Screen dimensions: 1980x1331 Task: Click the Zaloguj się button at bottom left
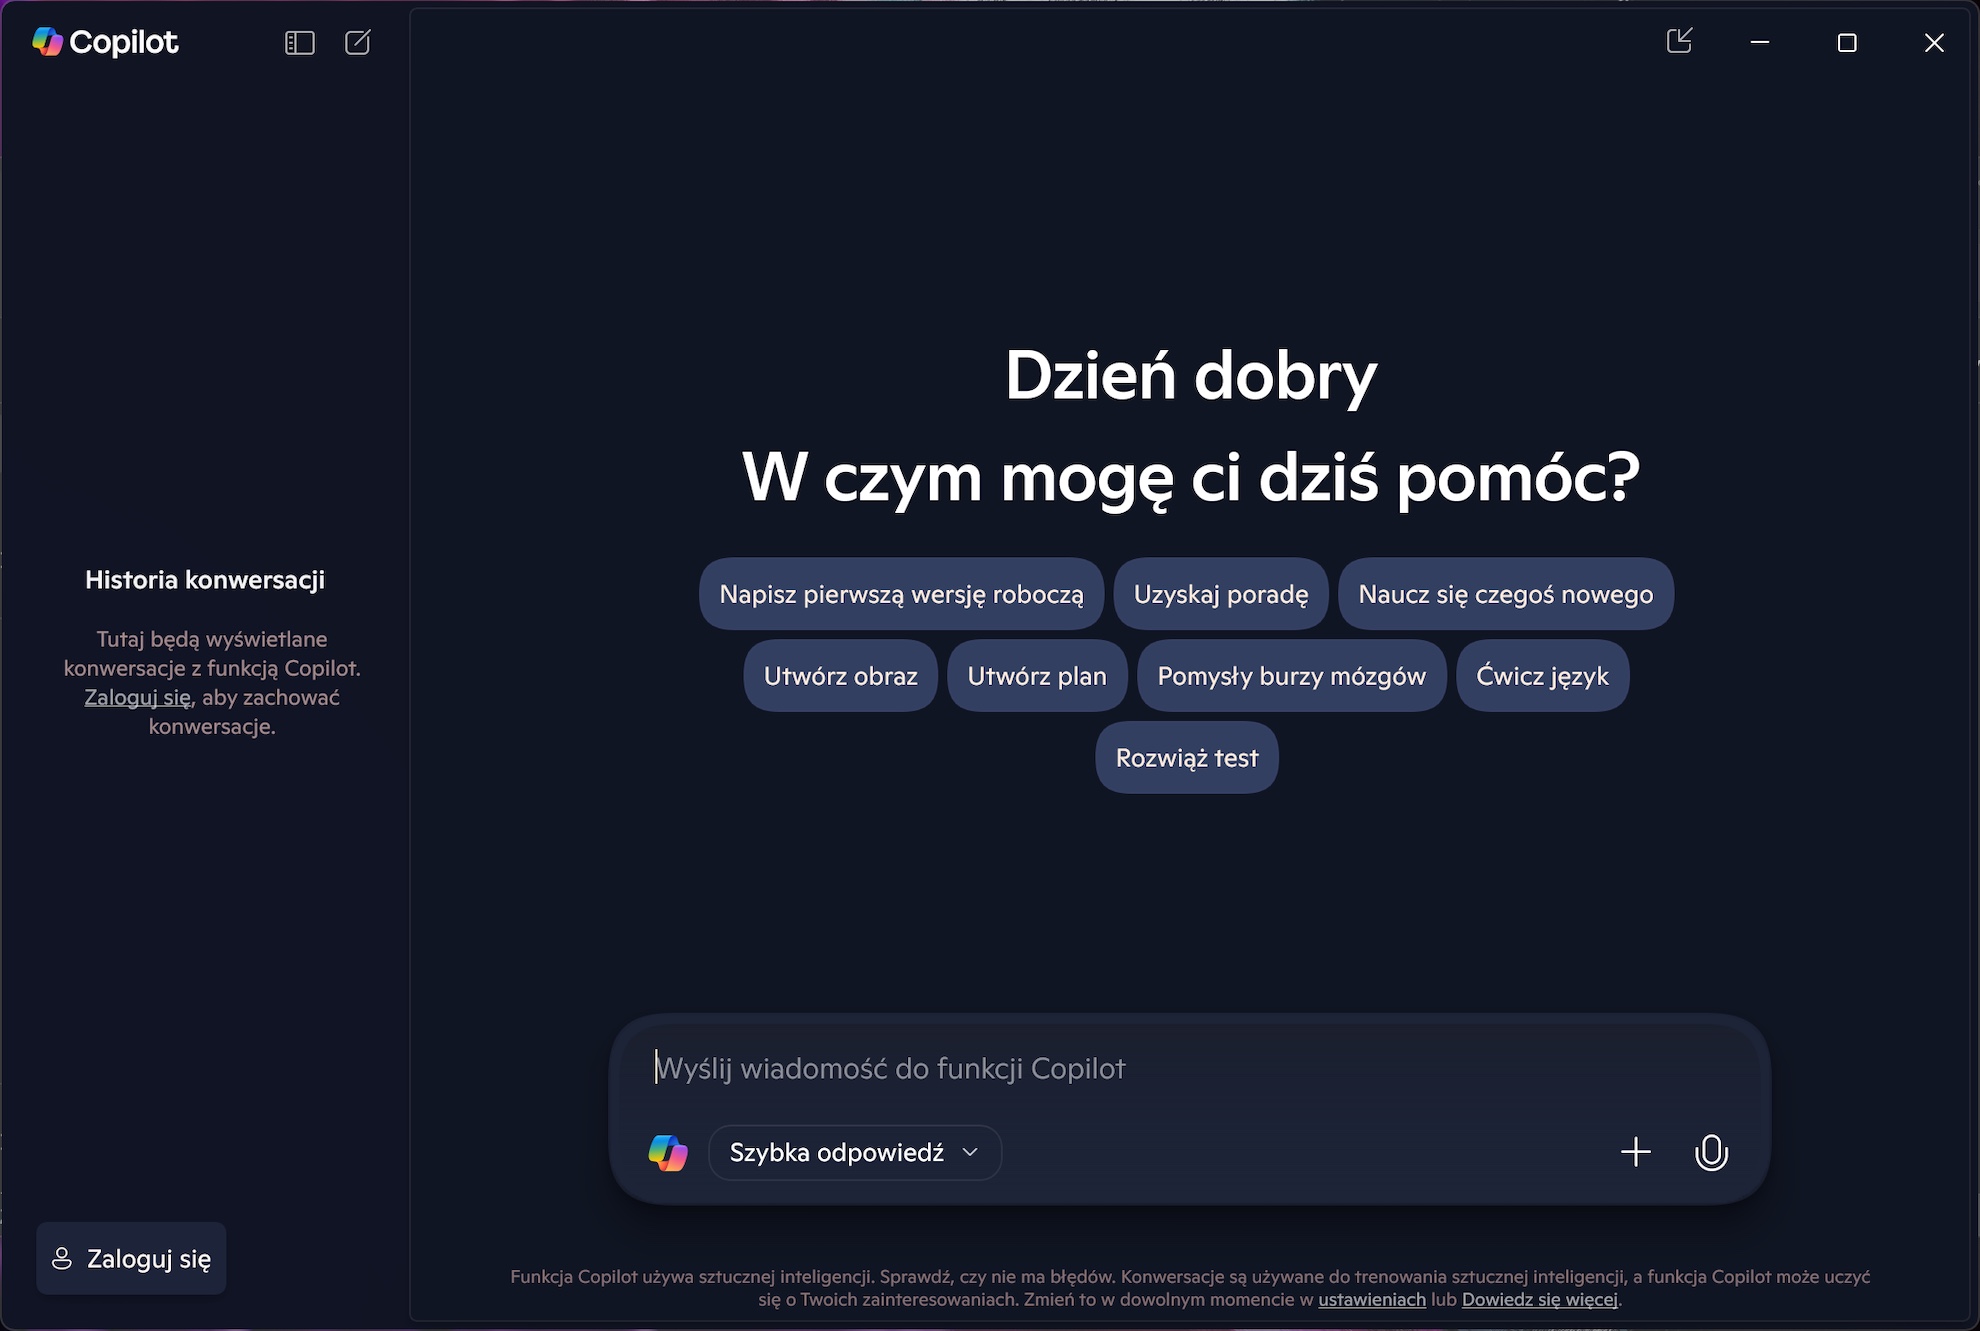[131, 1258]
